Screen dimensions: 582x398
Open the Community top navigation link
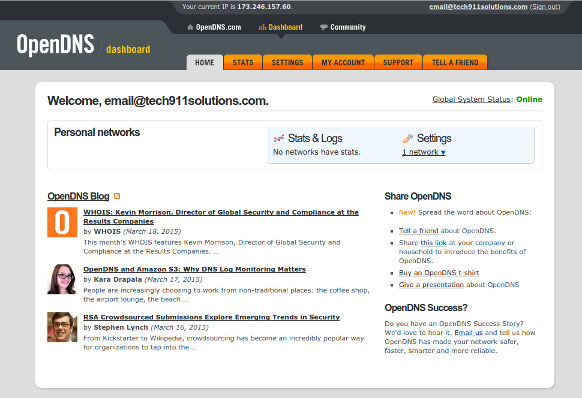tap(348, 27)
